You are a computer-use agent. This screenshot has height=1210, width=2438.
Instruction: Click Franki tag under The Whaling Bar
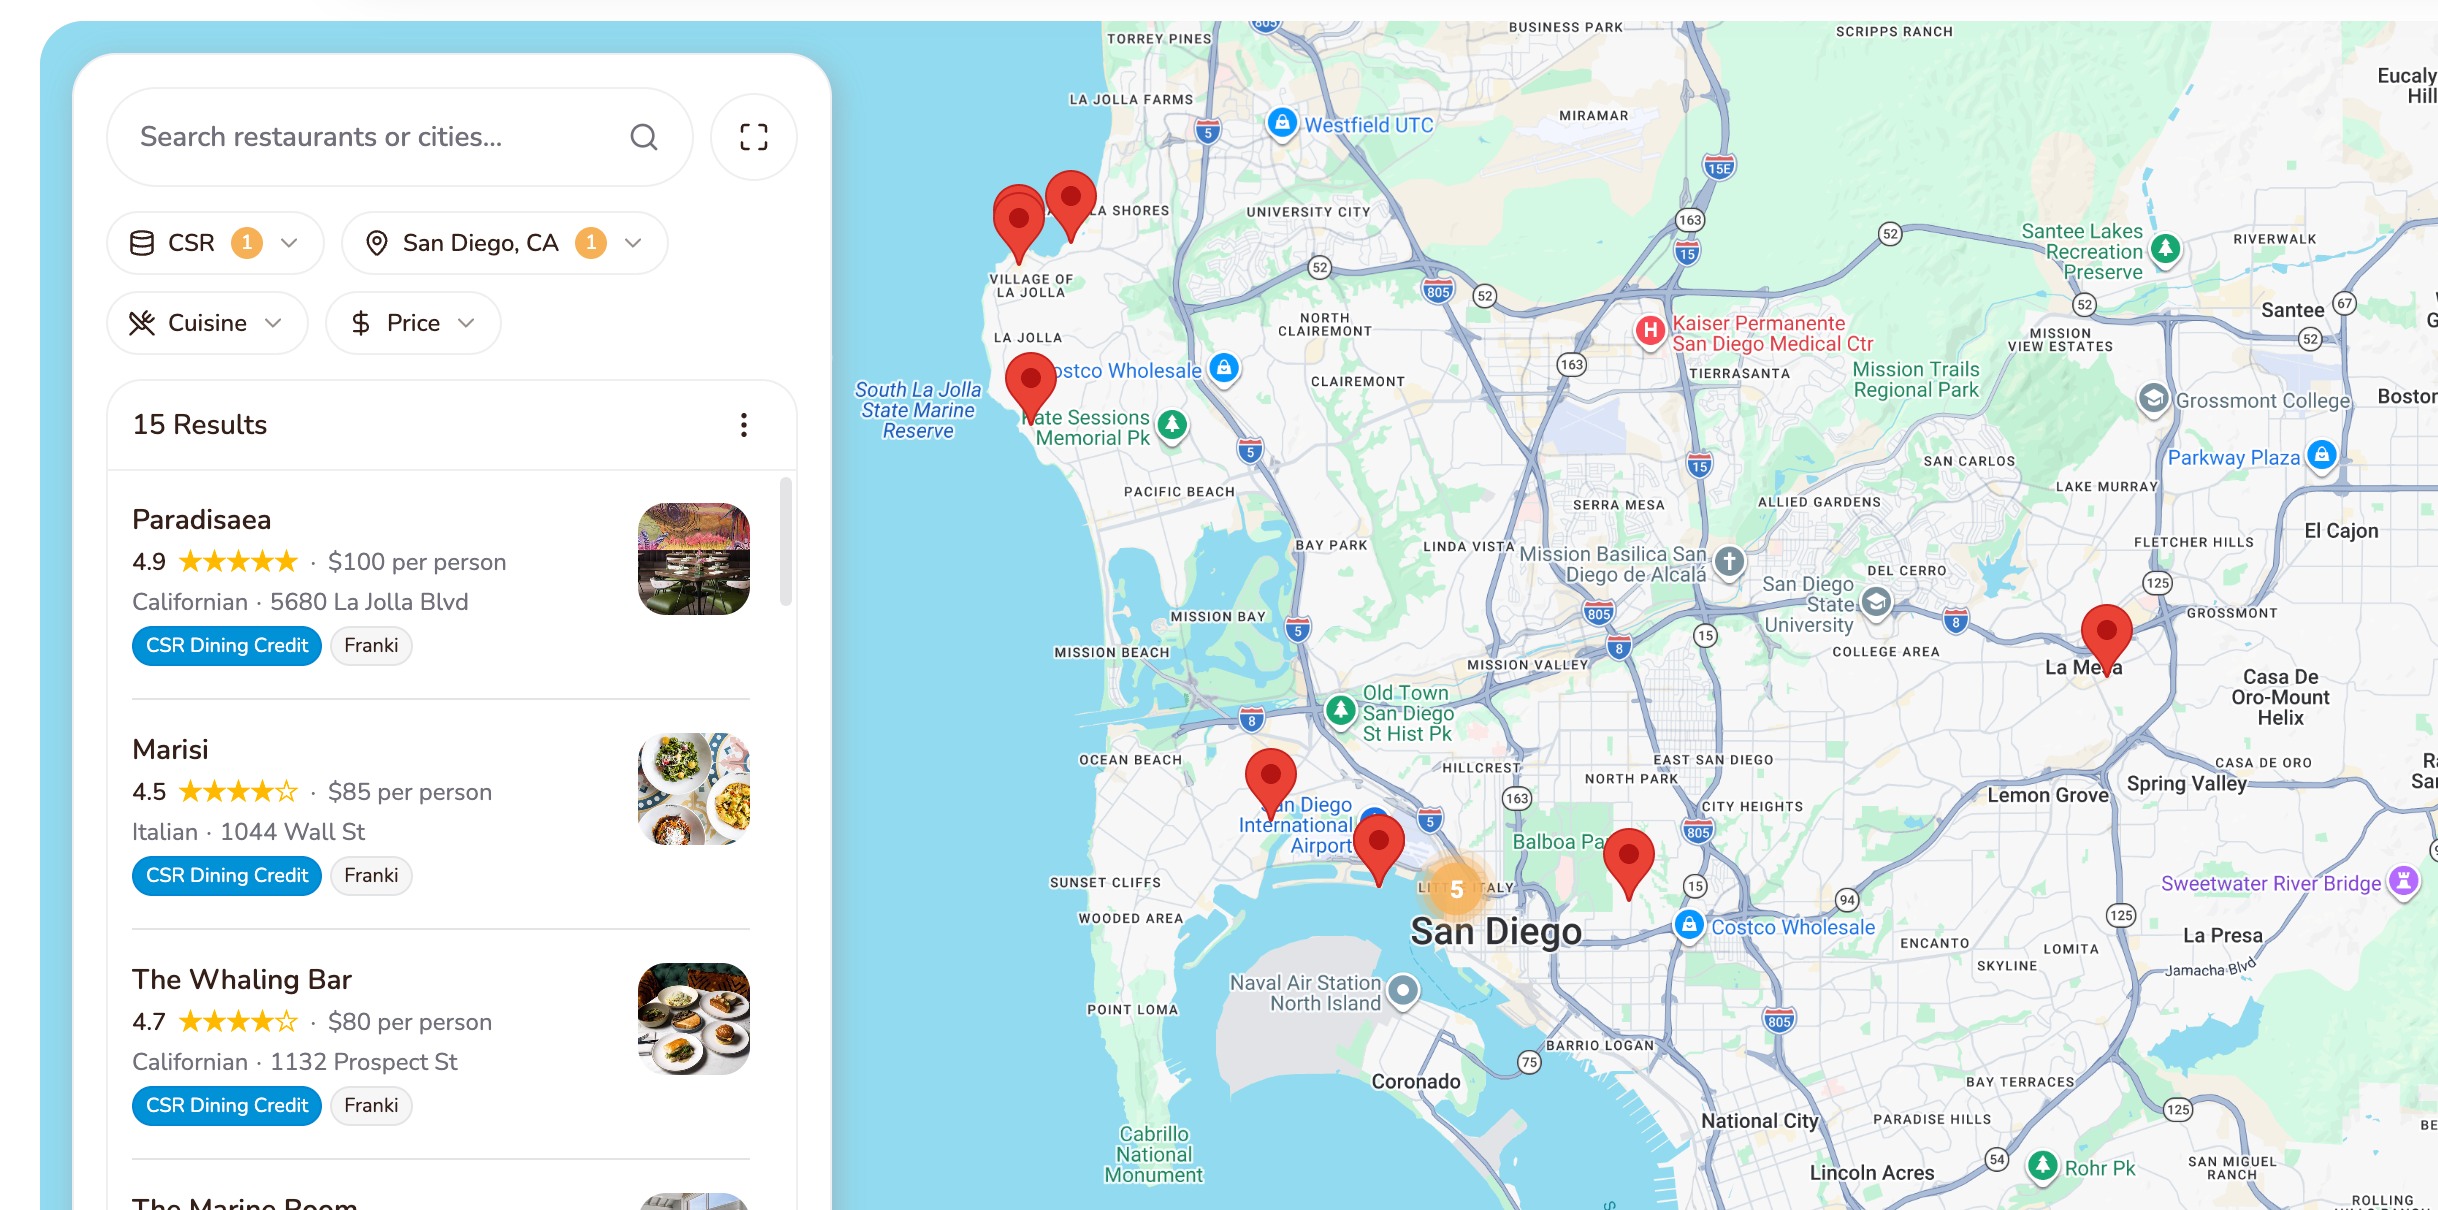coord(371,1106)
